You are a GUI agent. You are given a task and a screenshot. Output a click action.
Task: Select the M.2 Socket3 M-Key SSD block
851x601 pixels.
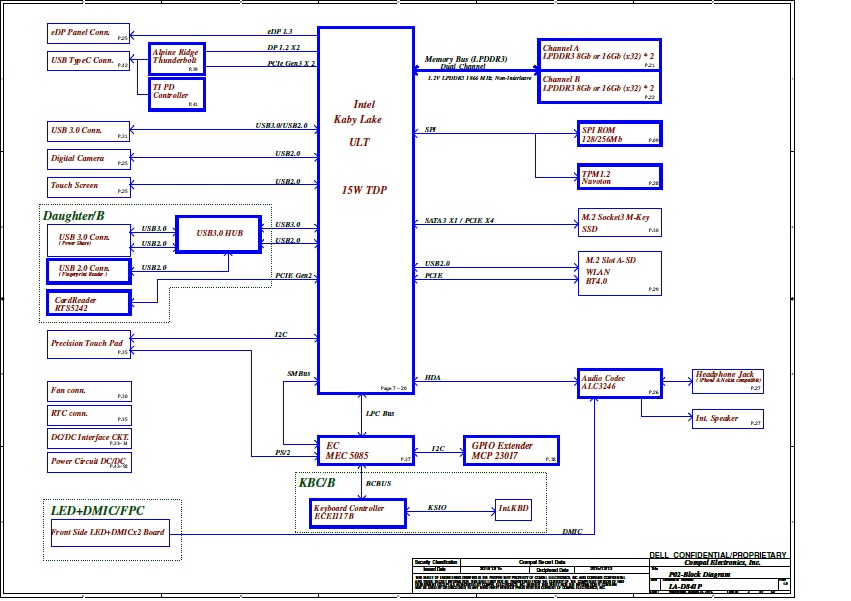(x=620, y=223)
